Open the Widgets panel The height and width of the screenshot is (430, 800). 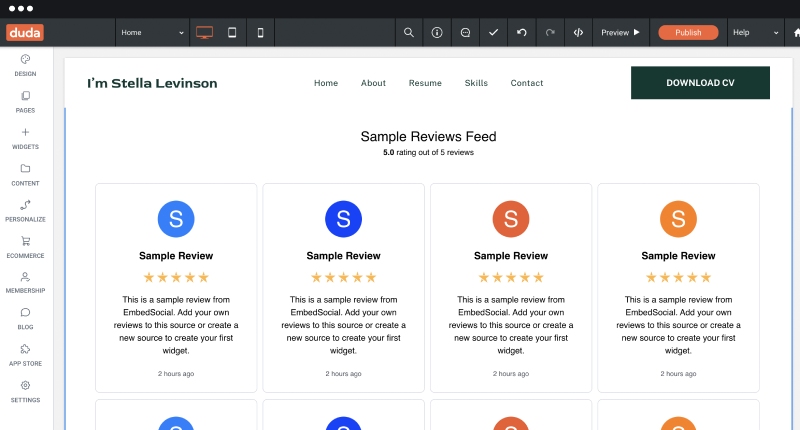click(x=25, y=138)
